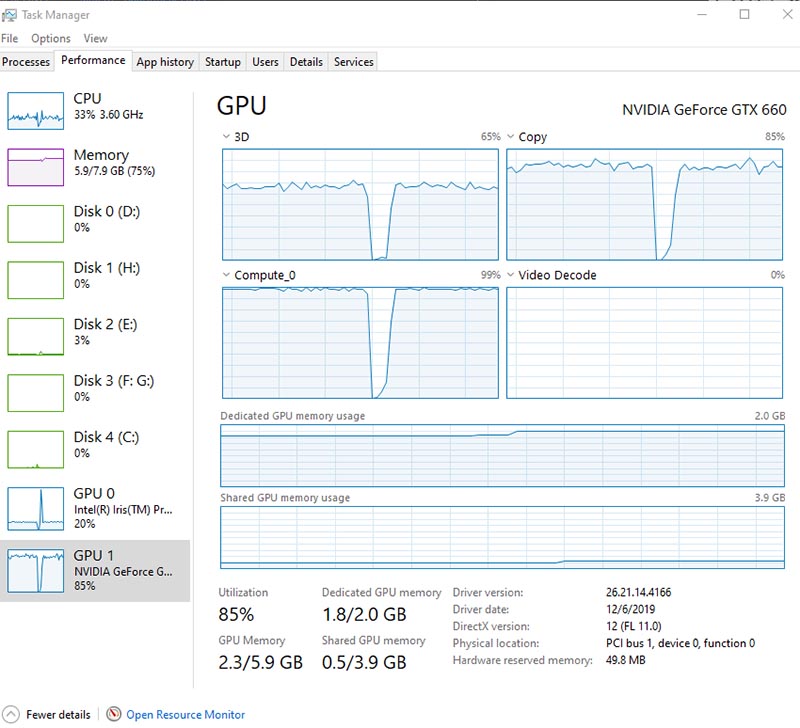This screenshot has width=800, height=728.
Task: Click the 2.3/5.9 GB GPU Memory value
Action: click(x=260, y=662)
